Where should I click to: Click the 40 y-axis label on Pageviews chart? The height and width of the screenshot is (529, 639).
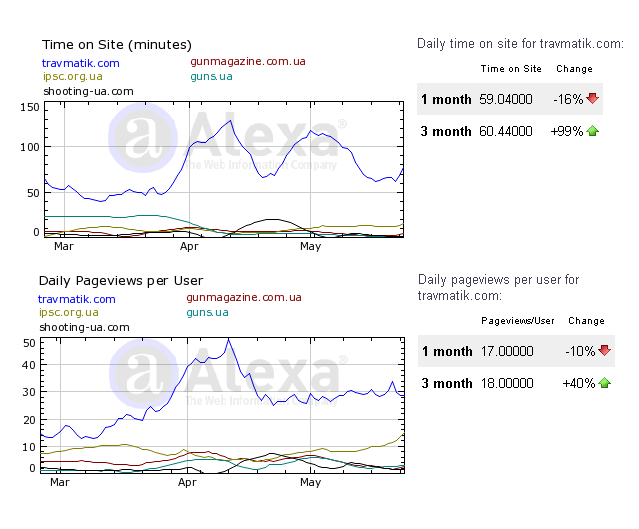[29, 365]
